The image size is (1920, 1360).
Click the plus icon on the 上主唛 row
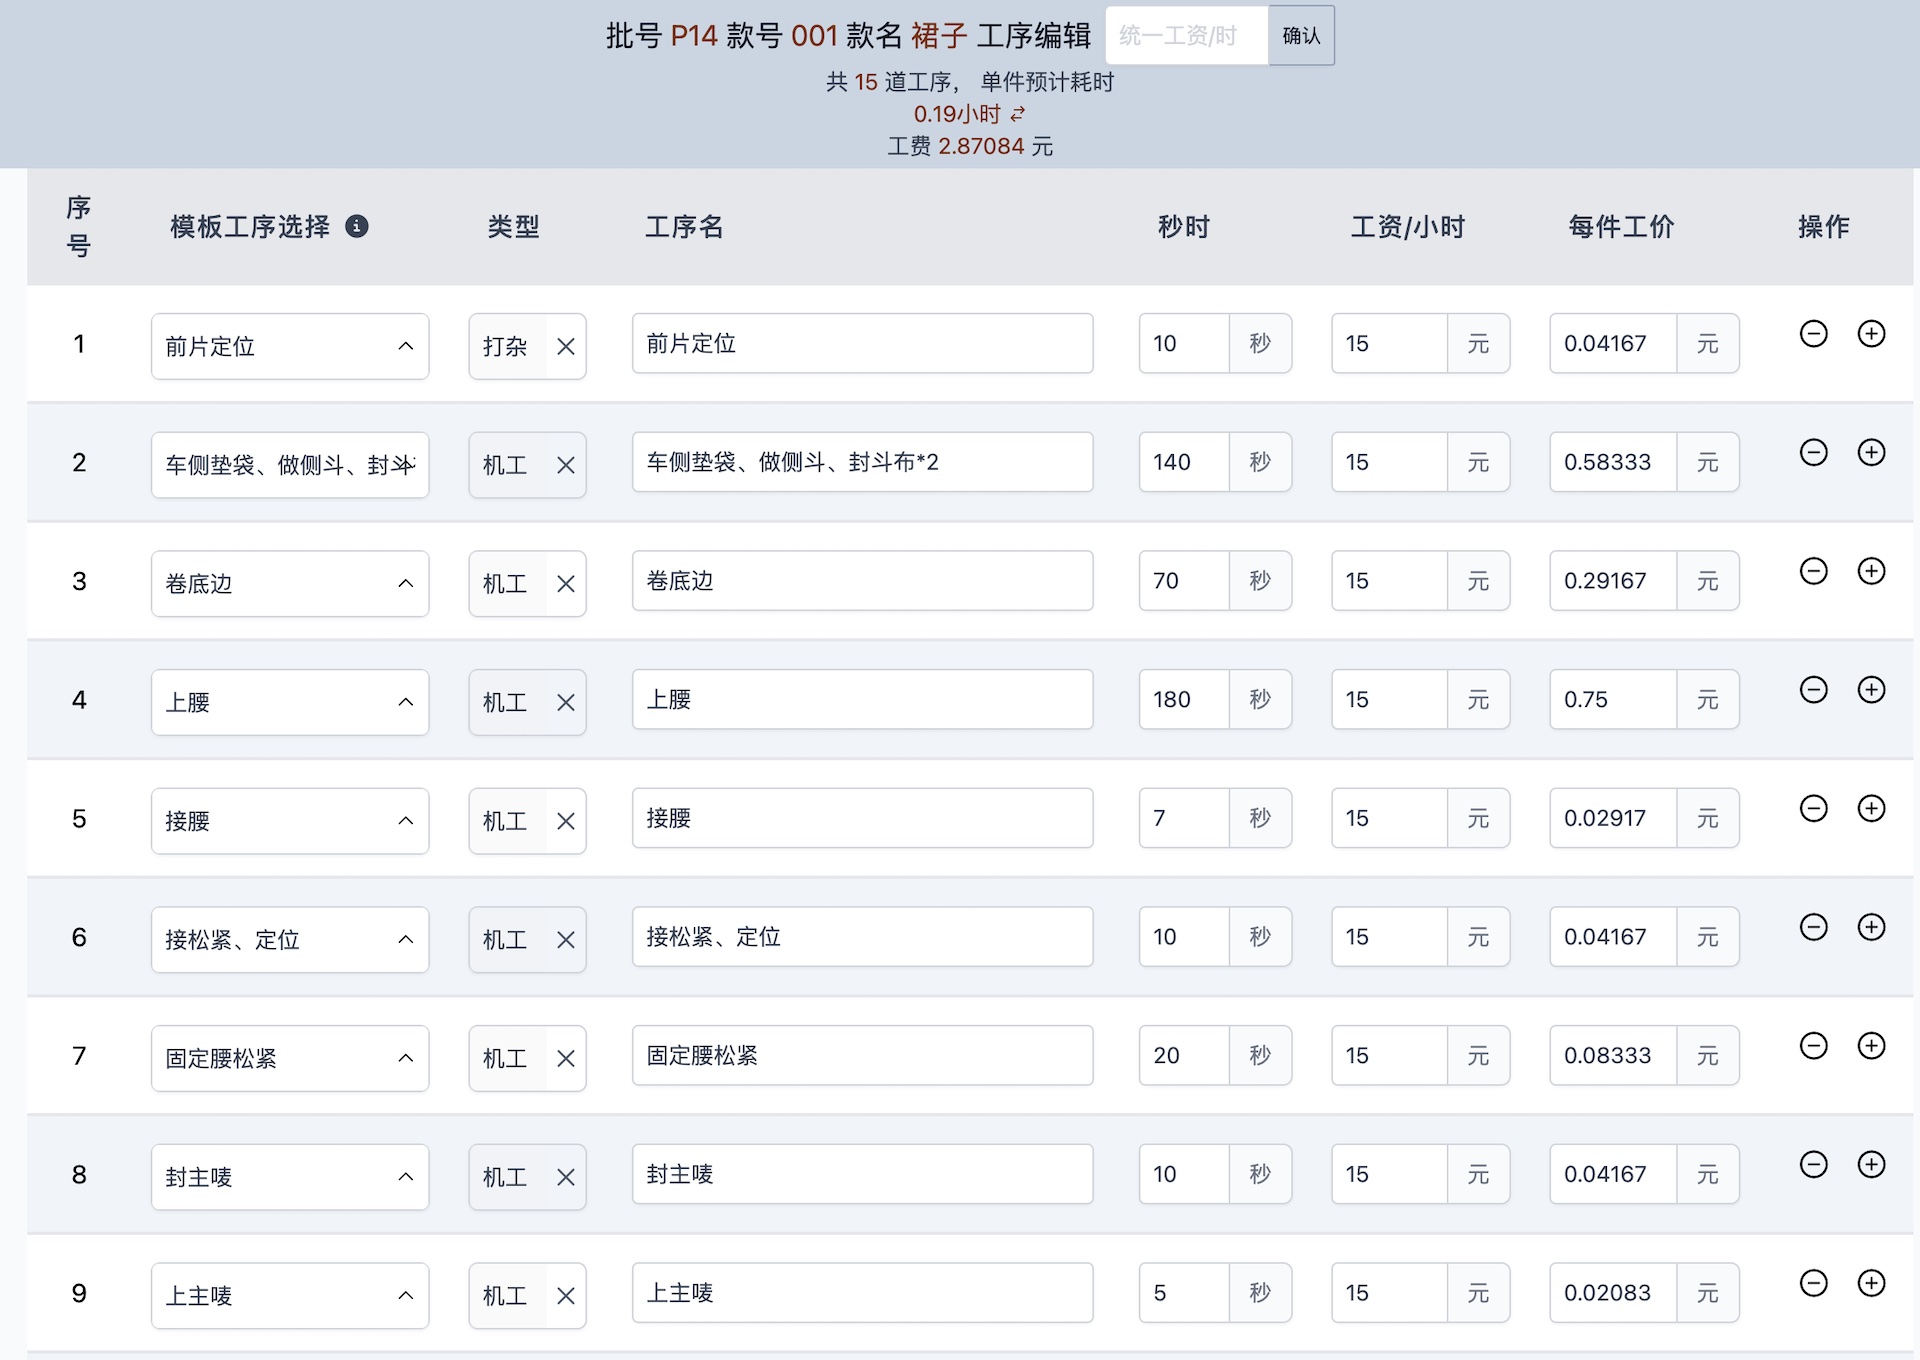point(1872,1283)
